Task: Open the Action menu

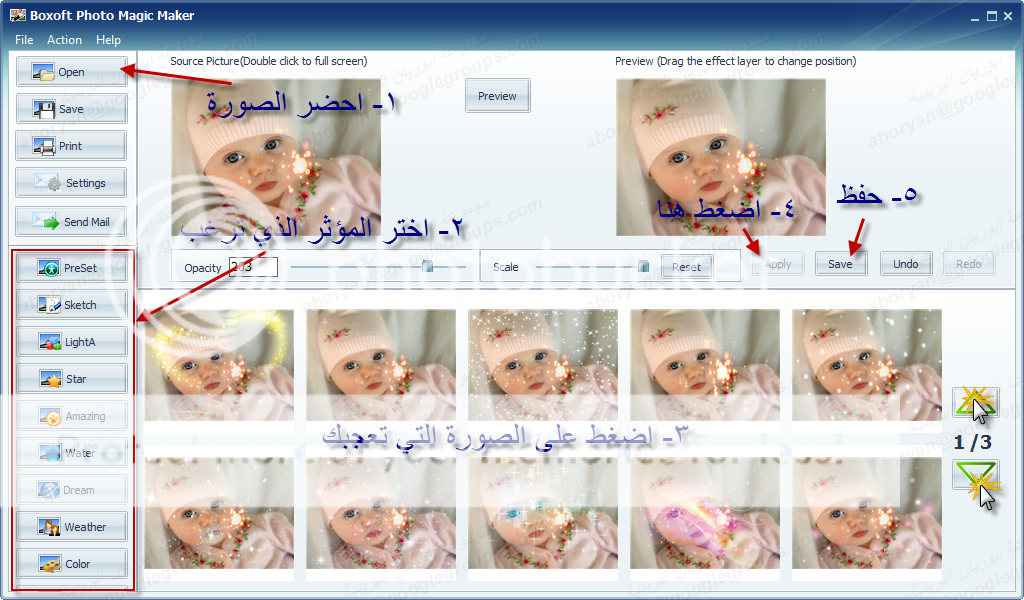Action: [x=64, y=40]
